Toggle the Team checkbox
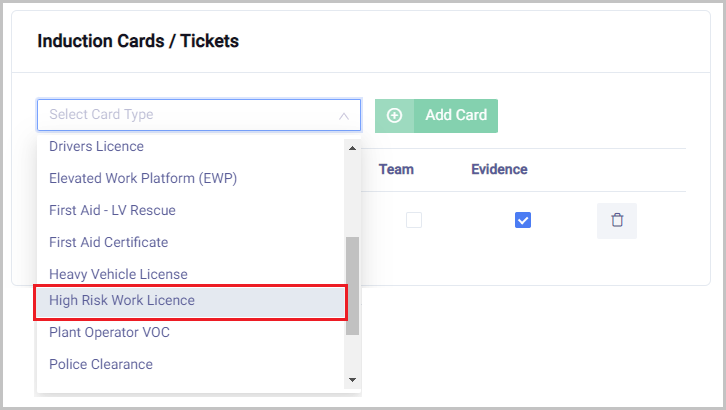 click(414, 220)
